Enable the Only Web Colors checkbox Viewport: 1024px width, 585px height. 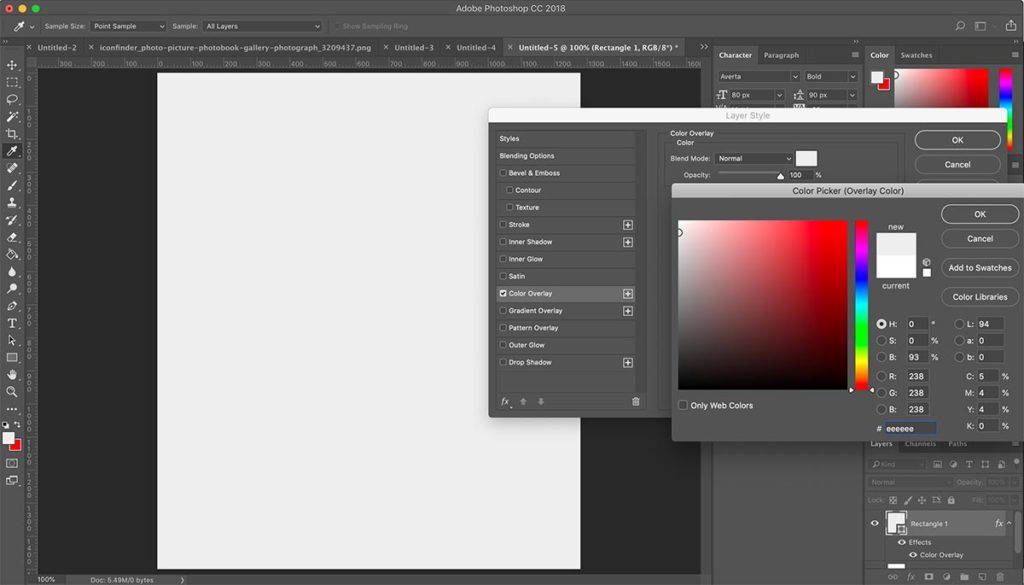pos(683,405)
